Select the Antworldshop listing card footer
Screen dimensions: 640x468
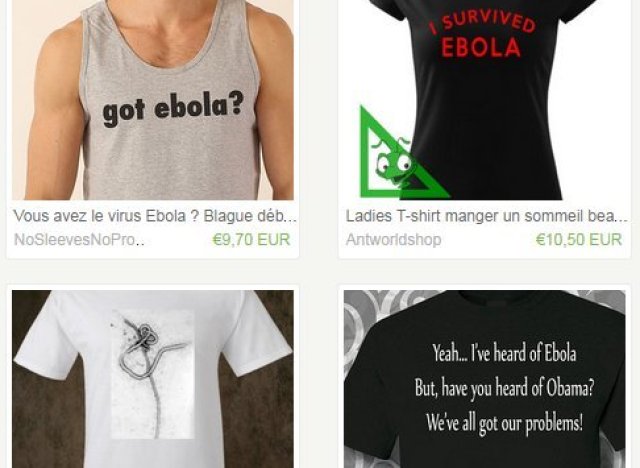pos(484,229)
